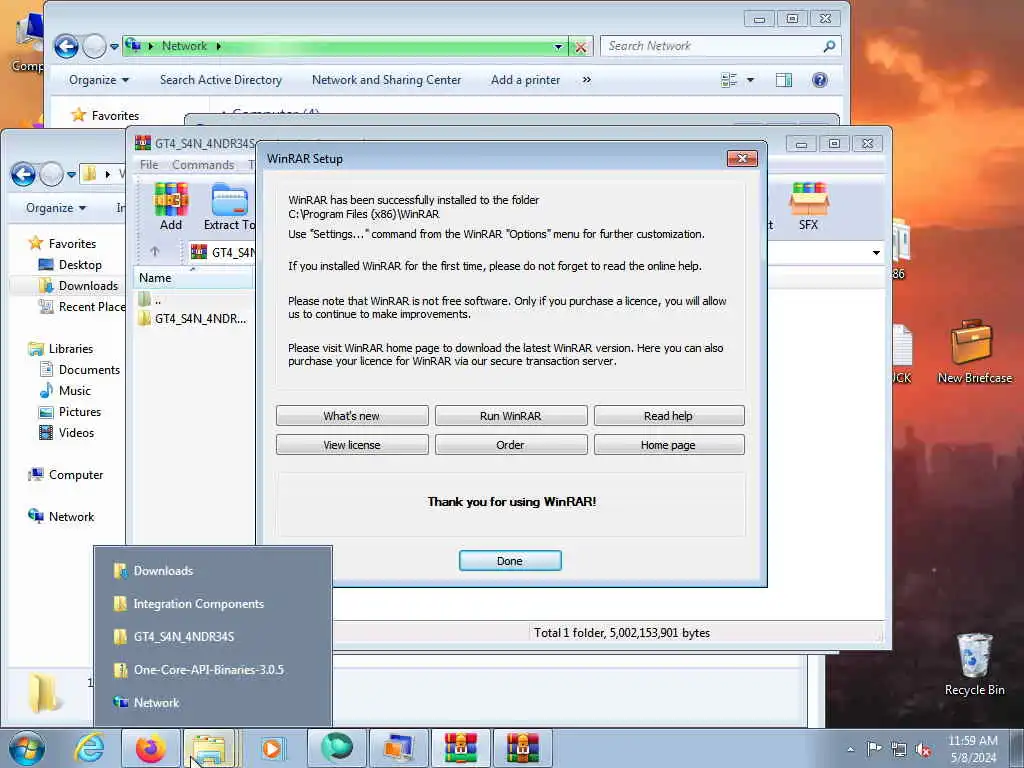Open Firefox from the taskbar

(151, 748)
